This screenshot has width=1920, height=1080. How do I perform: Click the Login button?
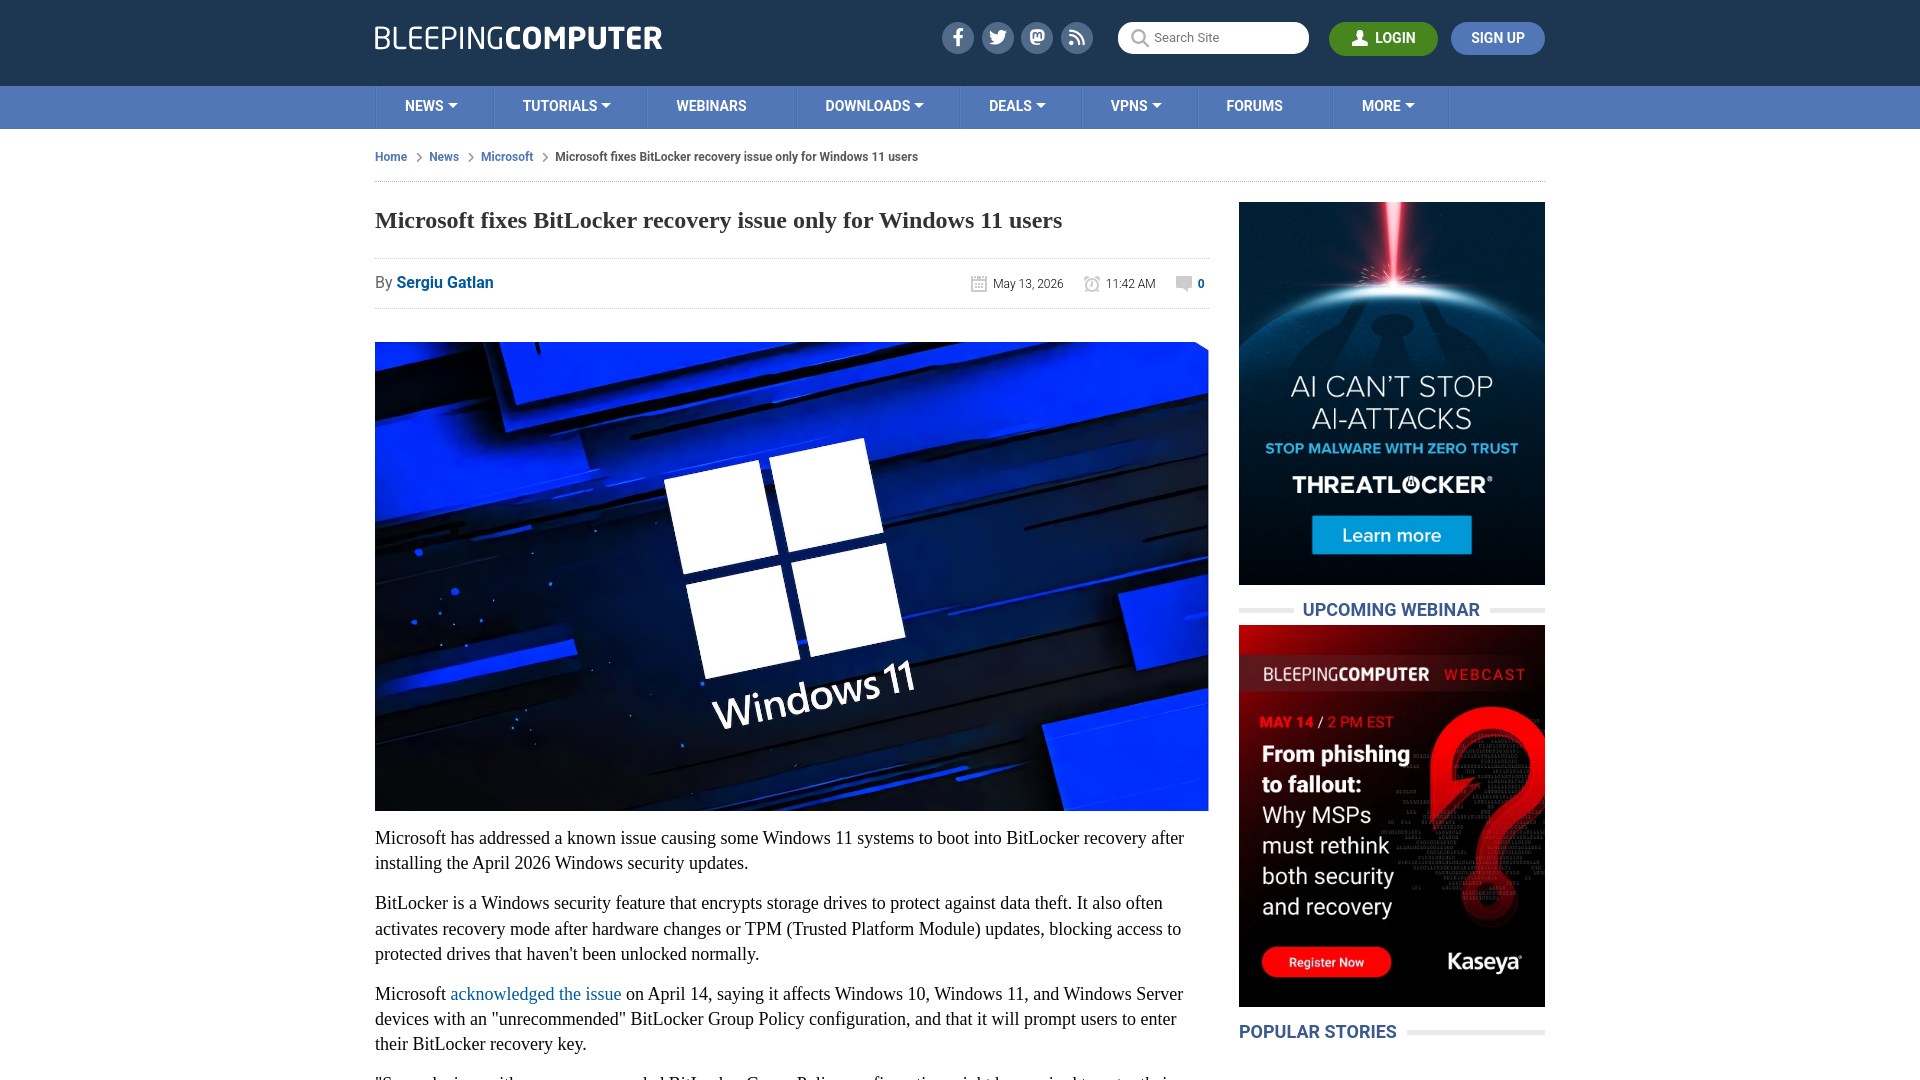point(1383,38)
